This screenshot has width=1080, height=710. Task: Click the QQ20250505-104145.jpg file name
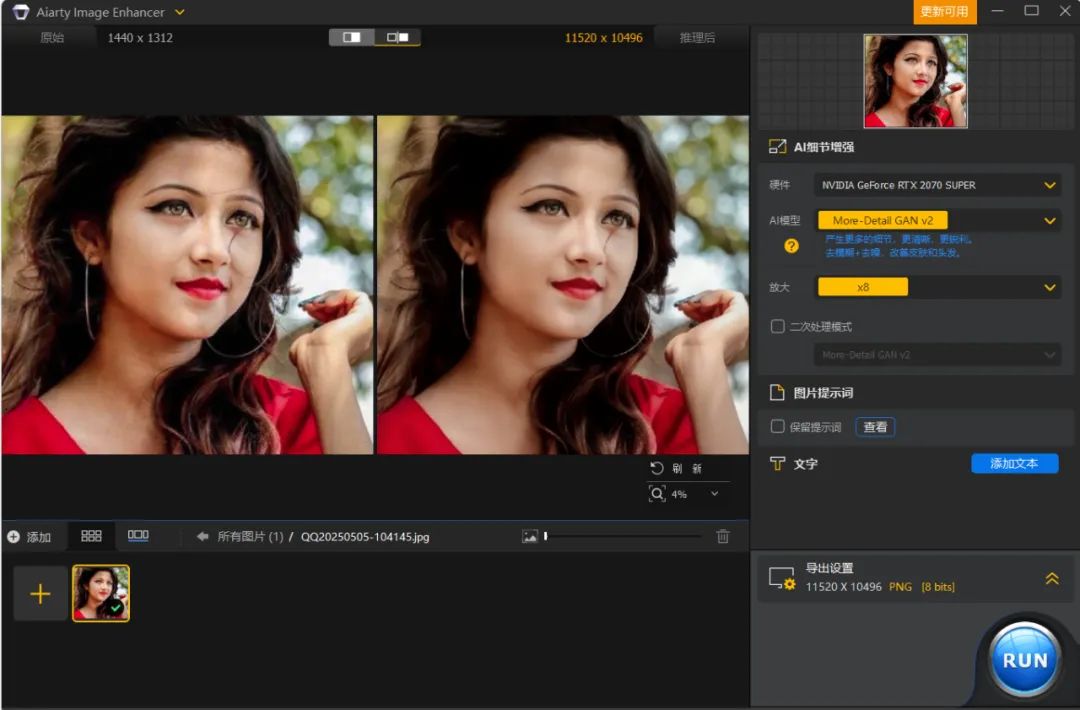click(365, 536)
